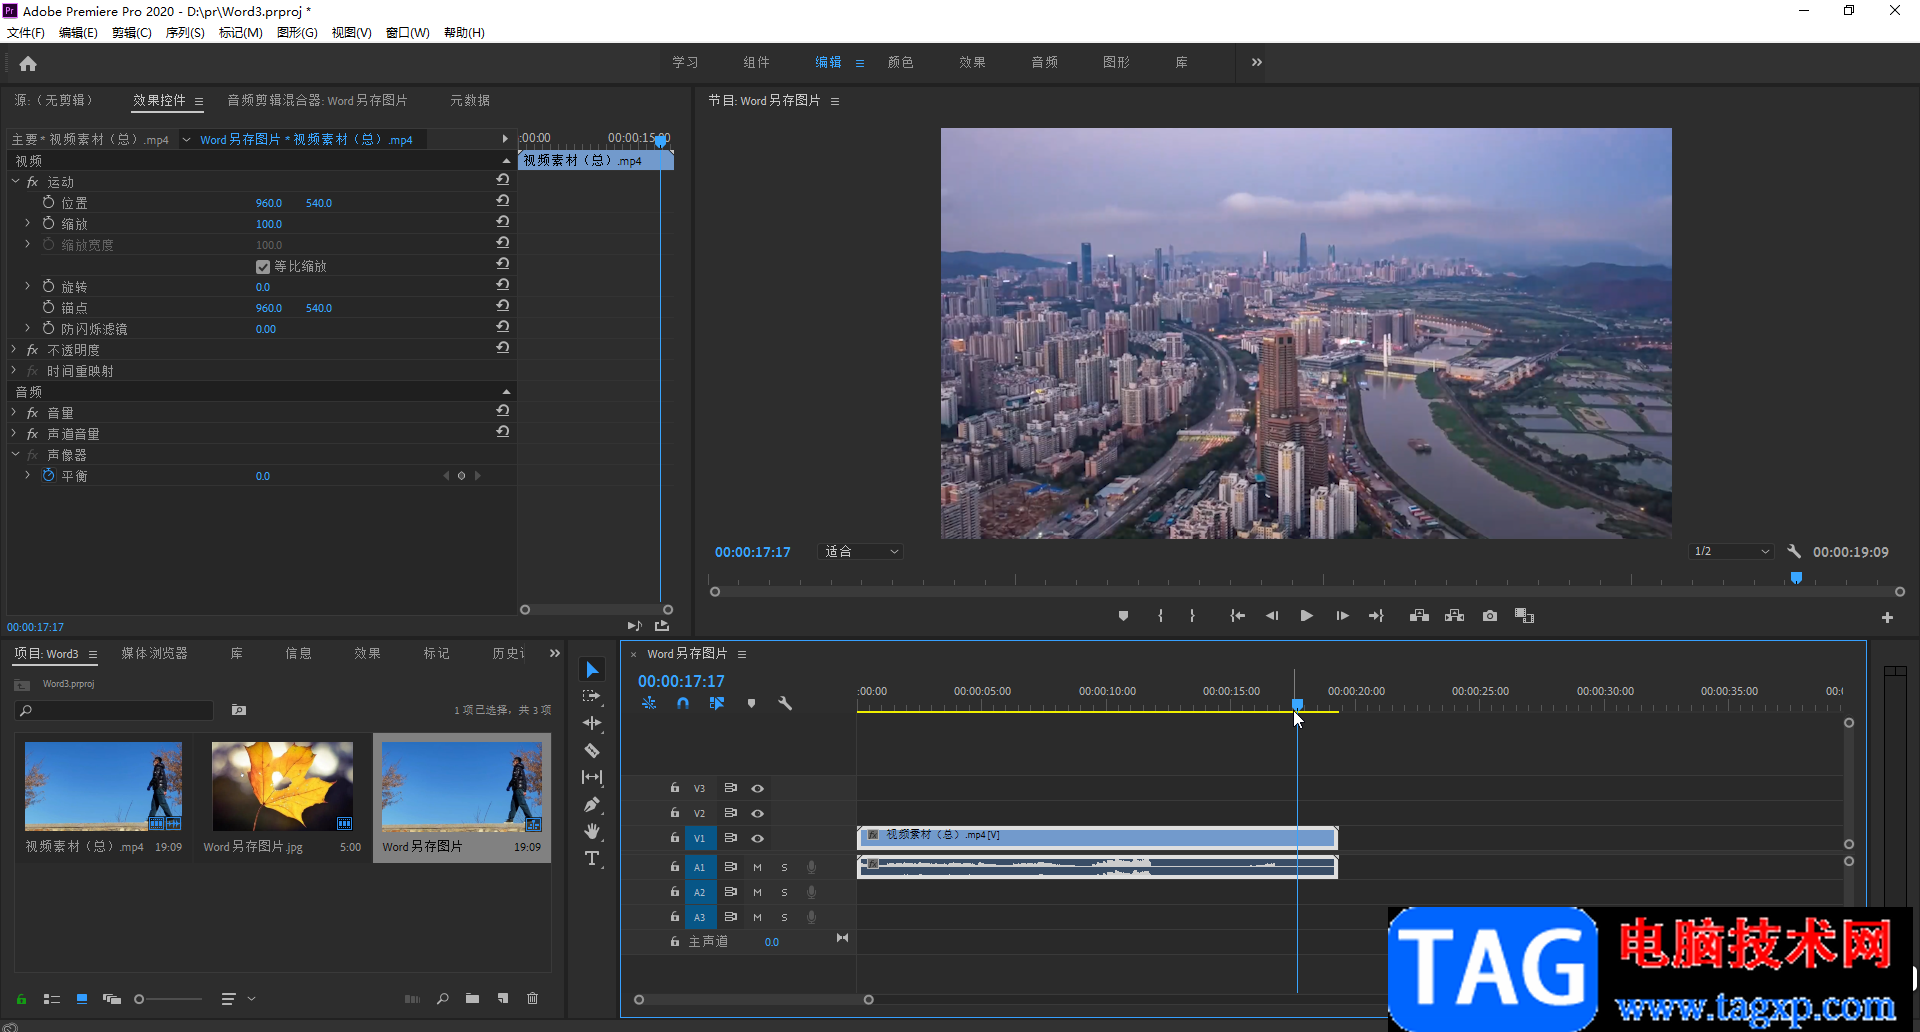Click Mark Out bracket icon
Screen dimensions: 1920x1032
click(x=1192, y=616)
